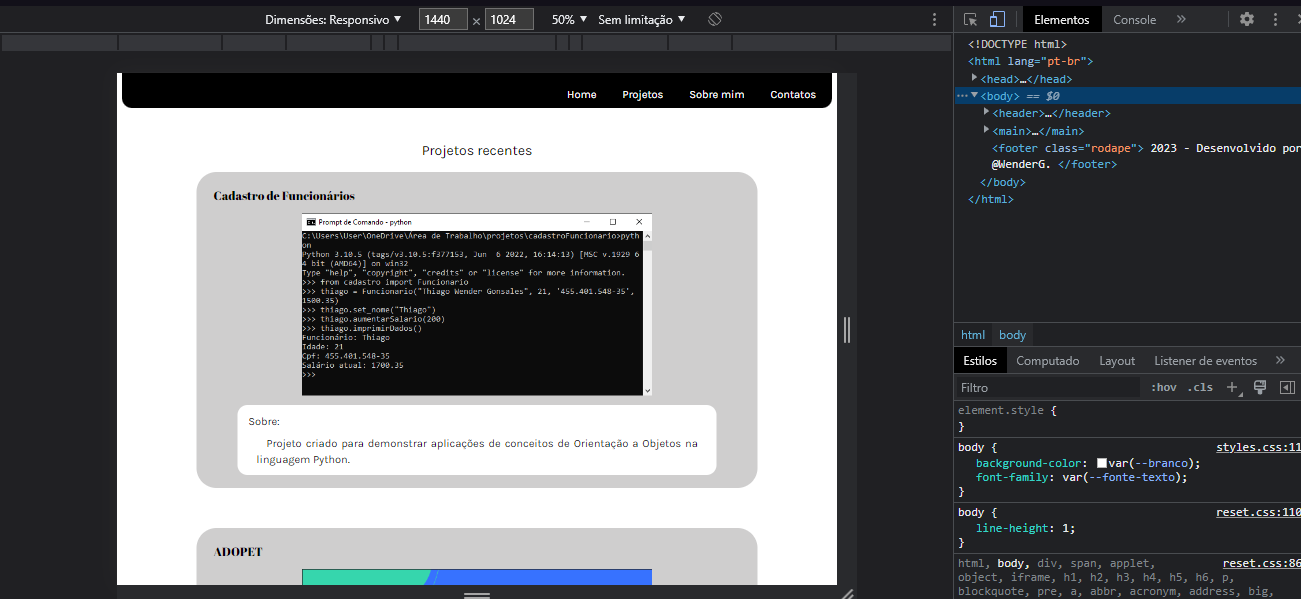Open the Computado styles tab
1301x599 pixels.
[1048, 360]
